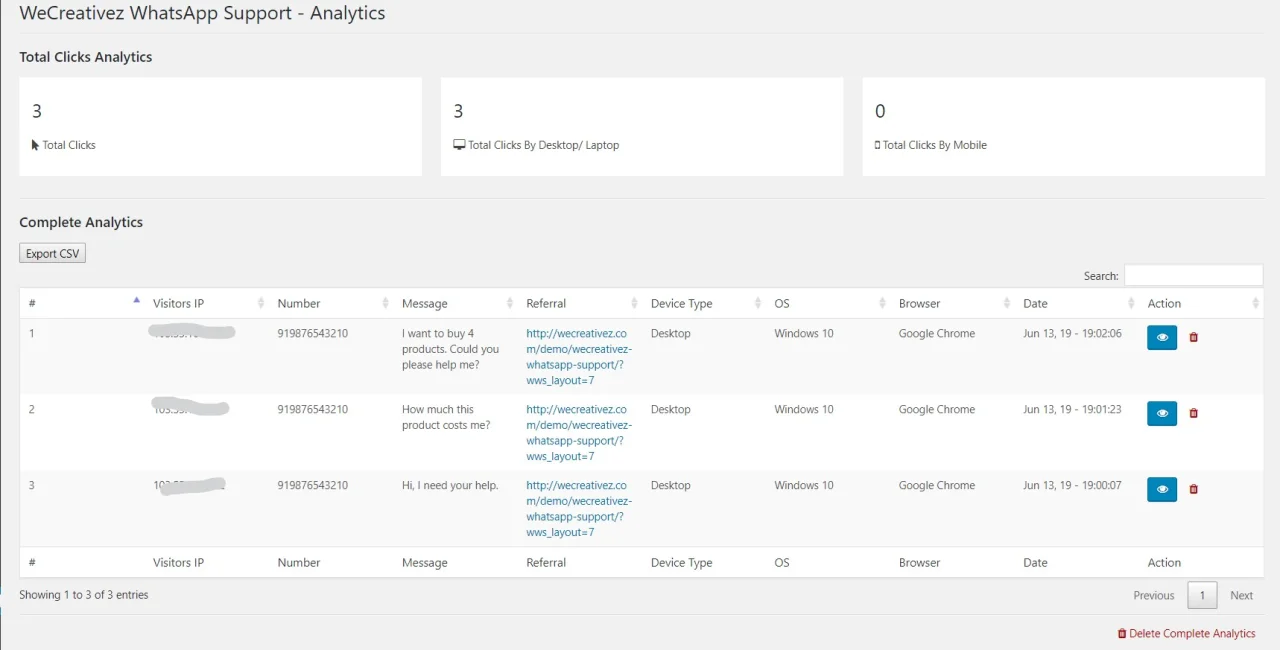
Task: Sort table by Message column
Action: (x=455, y=303)
